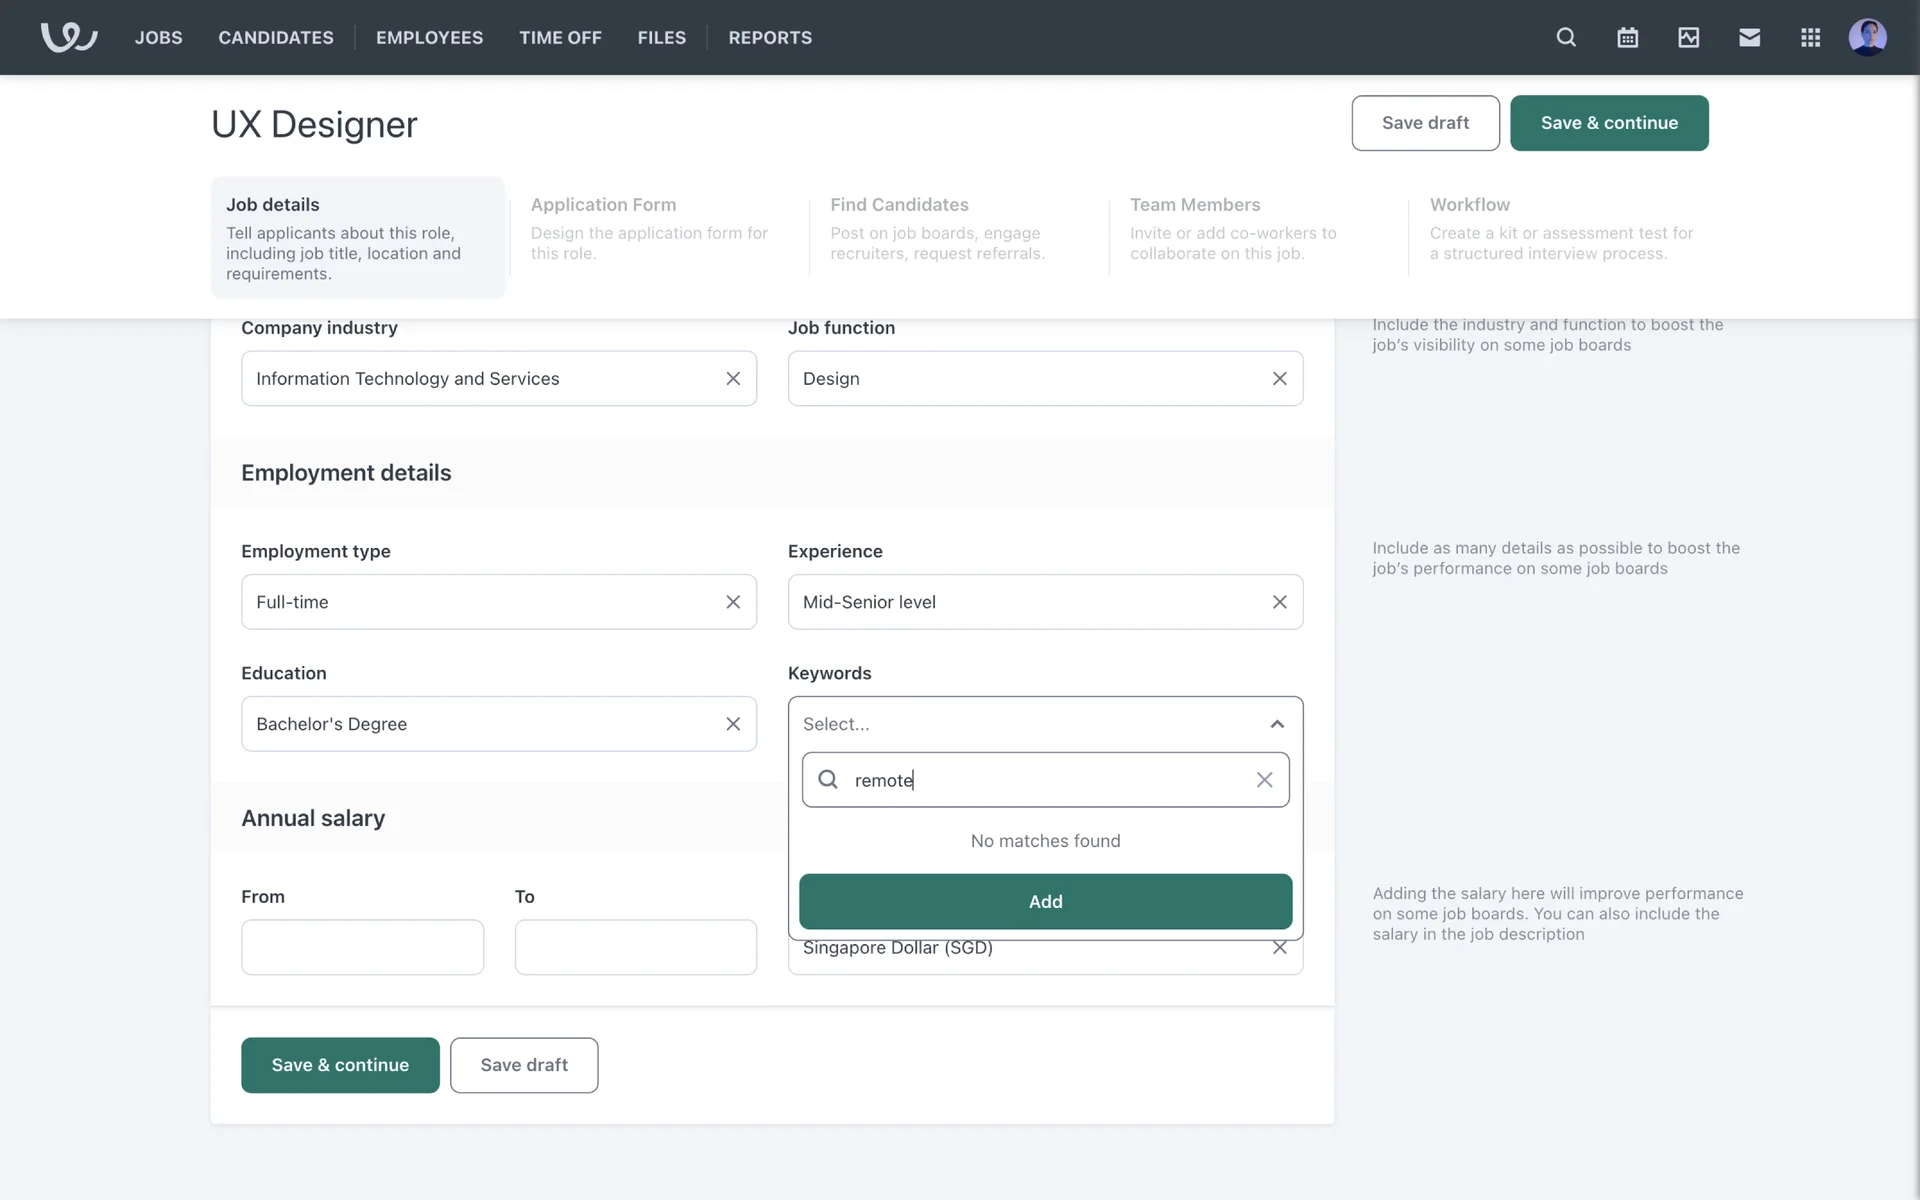The width and height of the screenshot is (1920, 1200).
Task: Collapse the Keywords dropdown chevron
Action: pyautogui.click(x=1277, y=724)
